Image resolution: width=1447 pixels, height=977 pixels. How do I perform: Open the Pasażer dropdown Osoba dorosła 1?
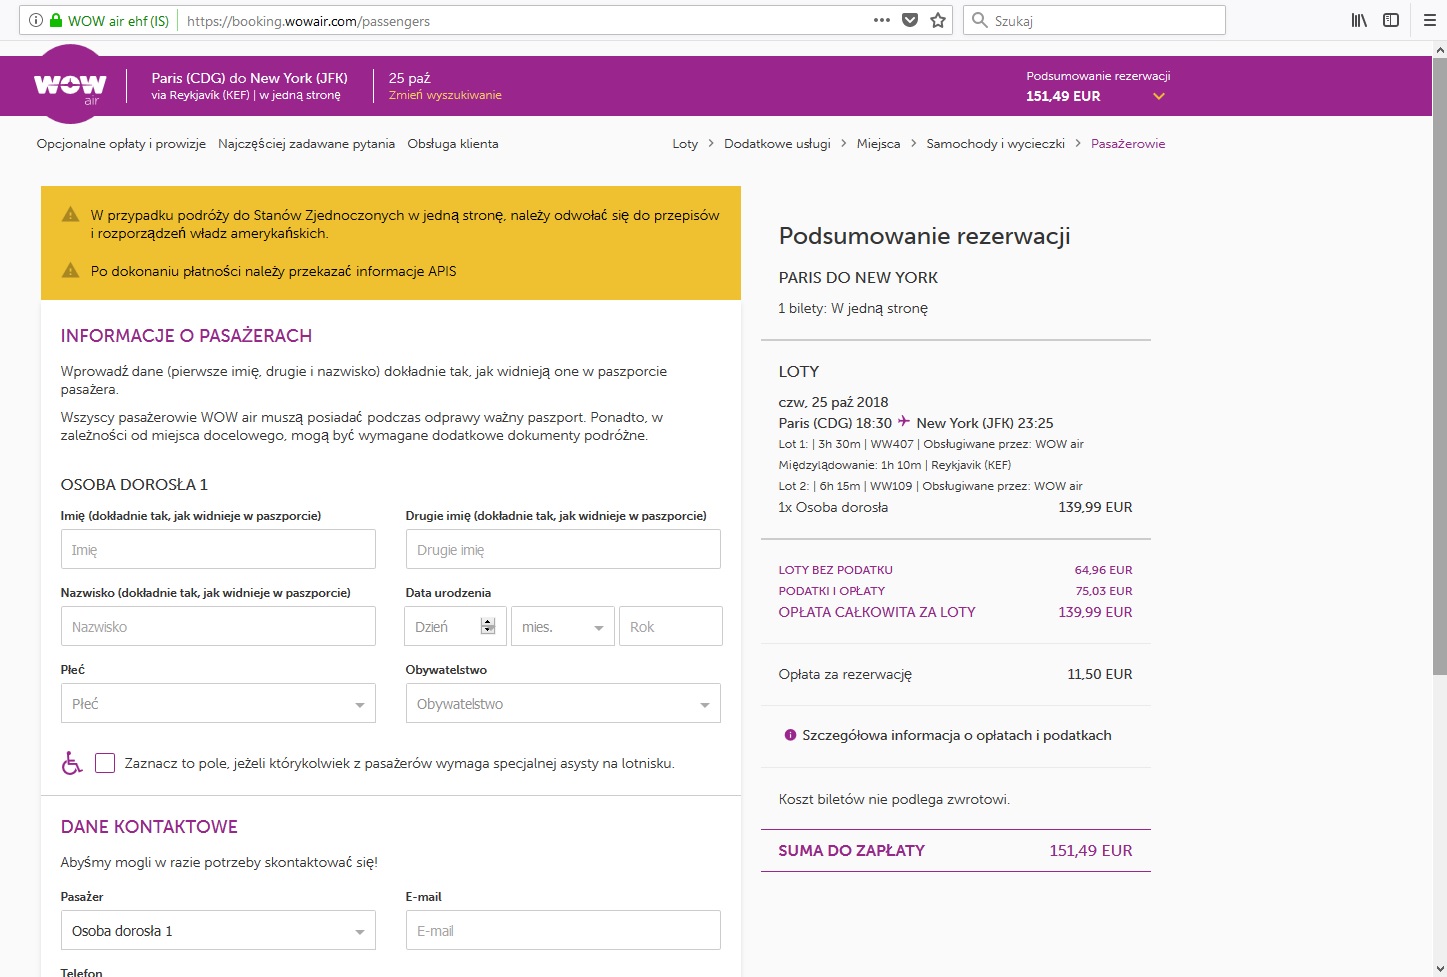point(218,930)
